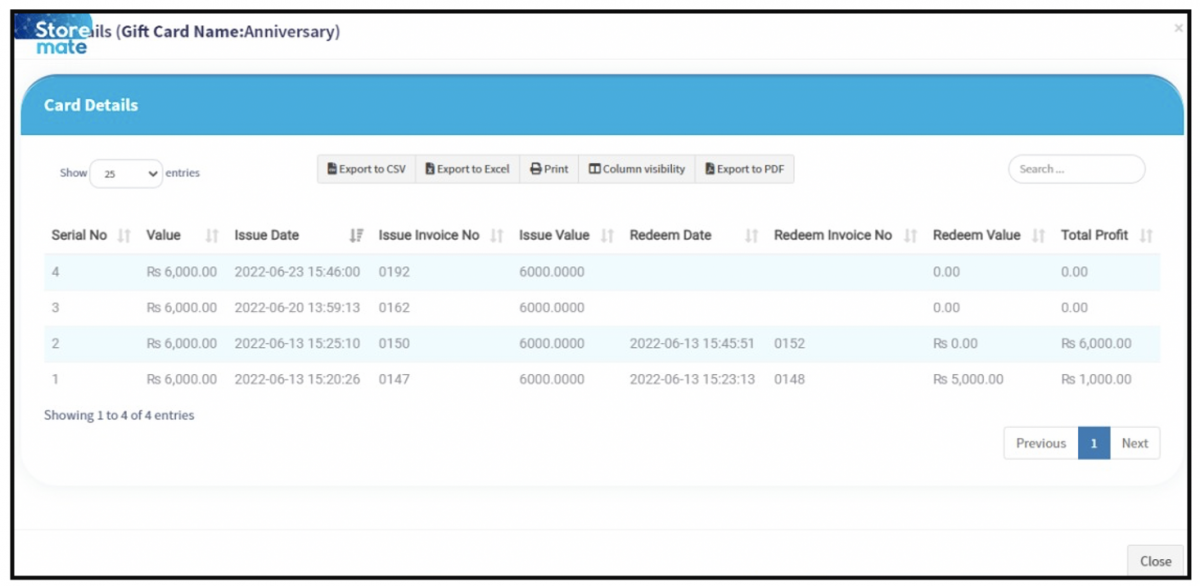Select page 1 in pagination

point(1094,443)
